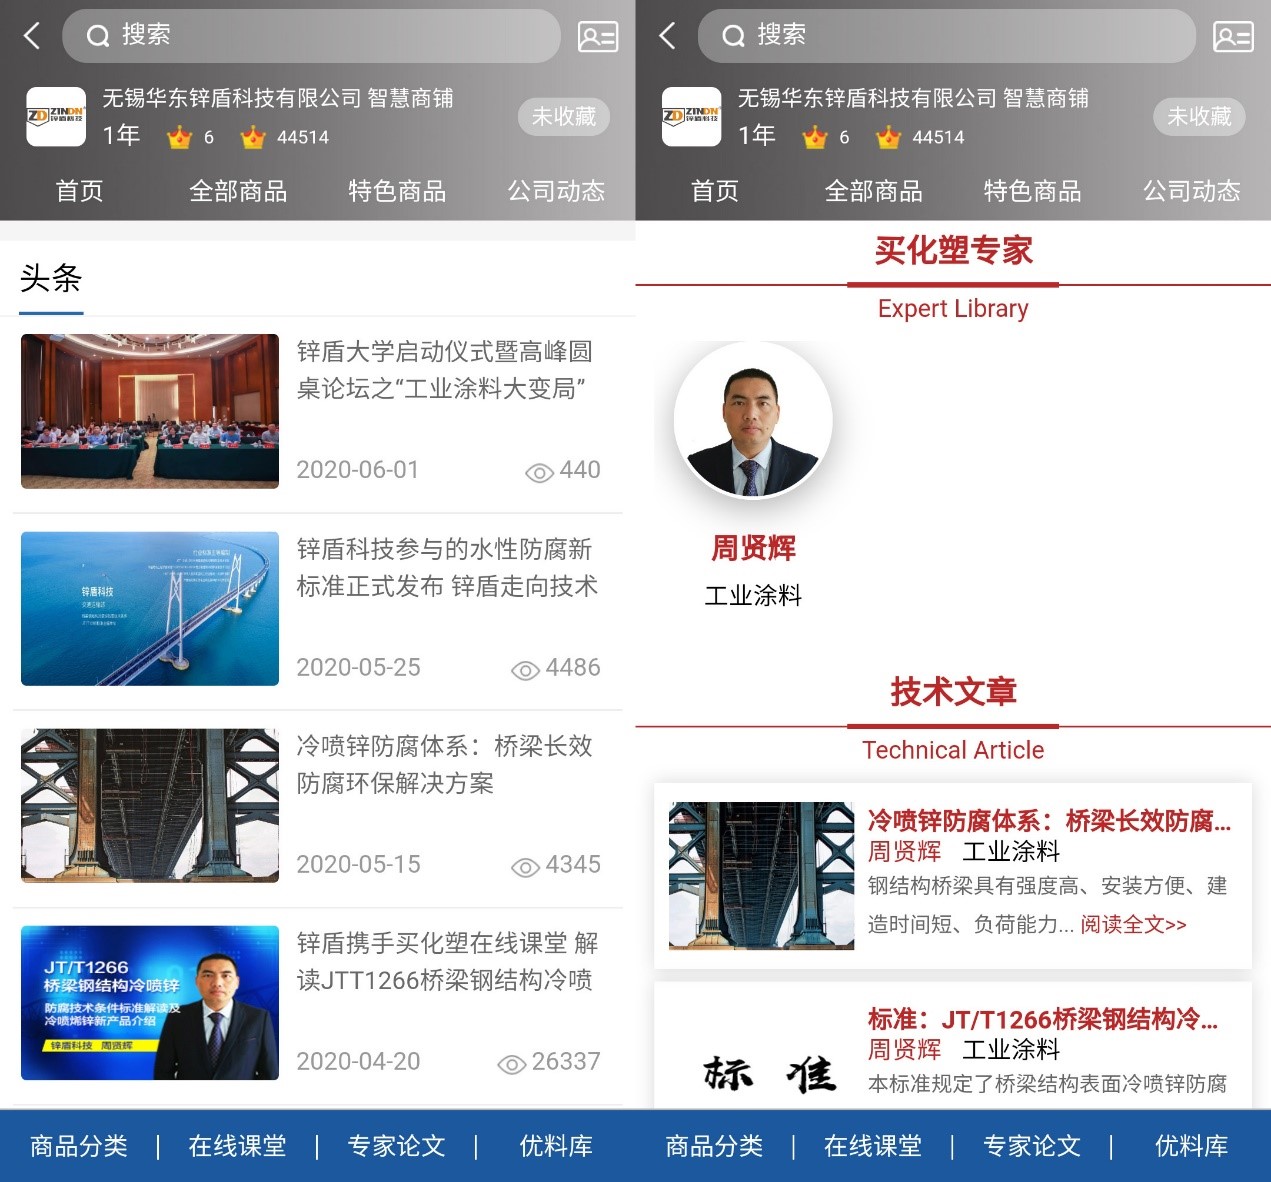Switch to 全部商品 tab on right screen
1271x1182 pixels.
873,191
